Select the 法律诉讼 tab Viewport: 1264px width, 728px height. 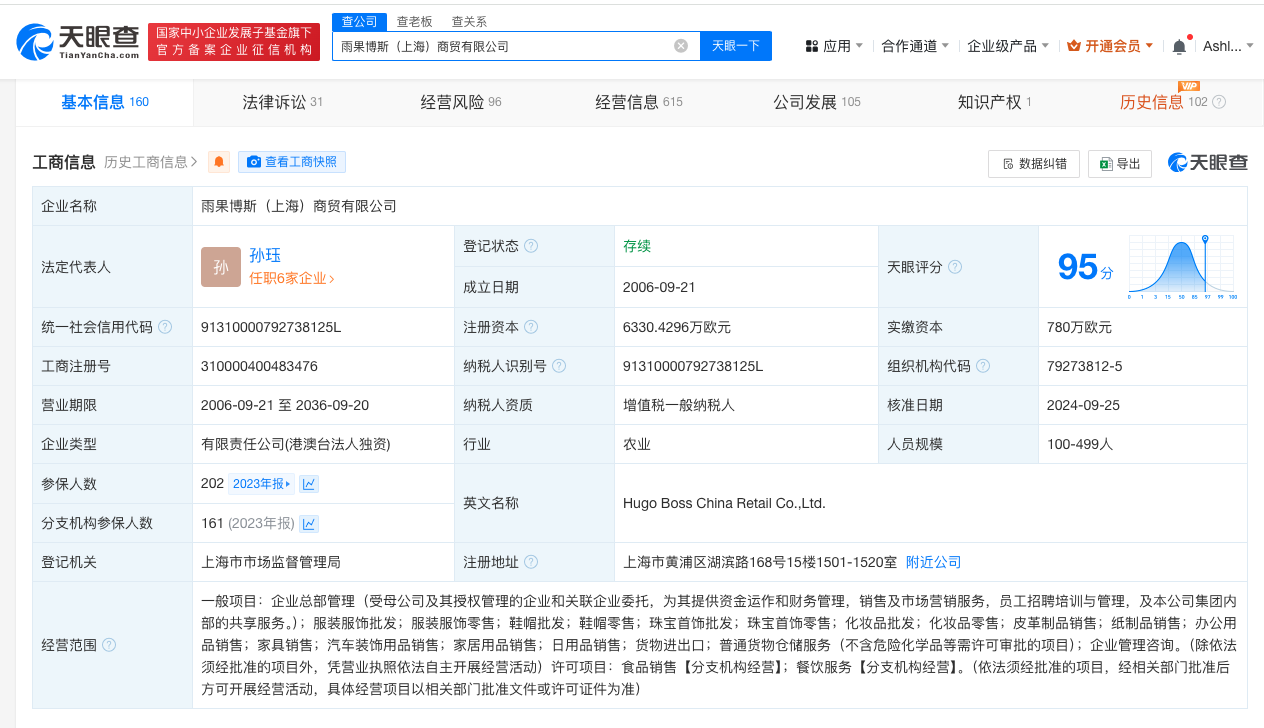(282, 102)
